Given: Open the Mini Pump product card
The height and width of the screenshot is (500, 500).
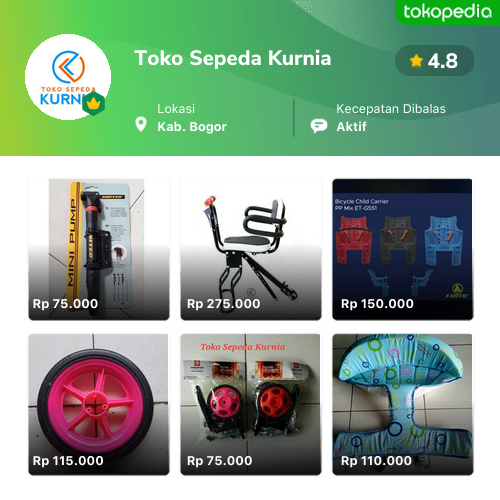Looking at the screenshot, I should coord(99,249).
